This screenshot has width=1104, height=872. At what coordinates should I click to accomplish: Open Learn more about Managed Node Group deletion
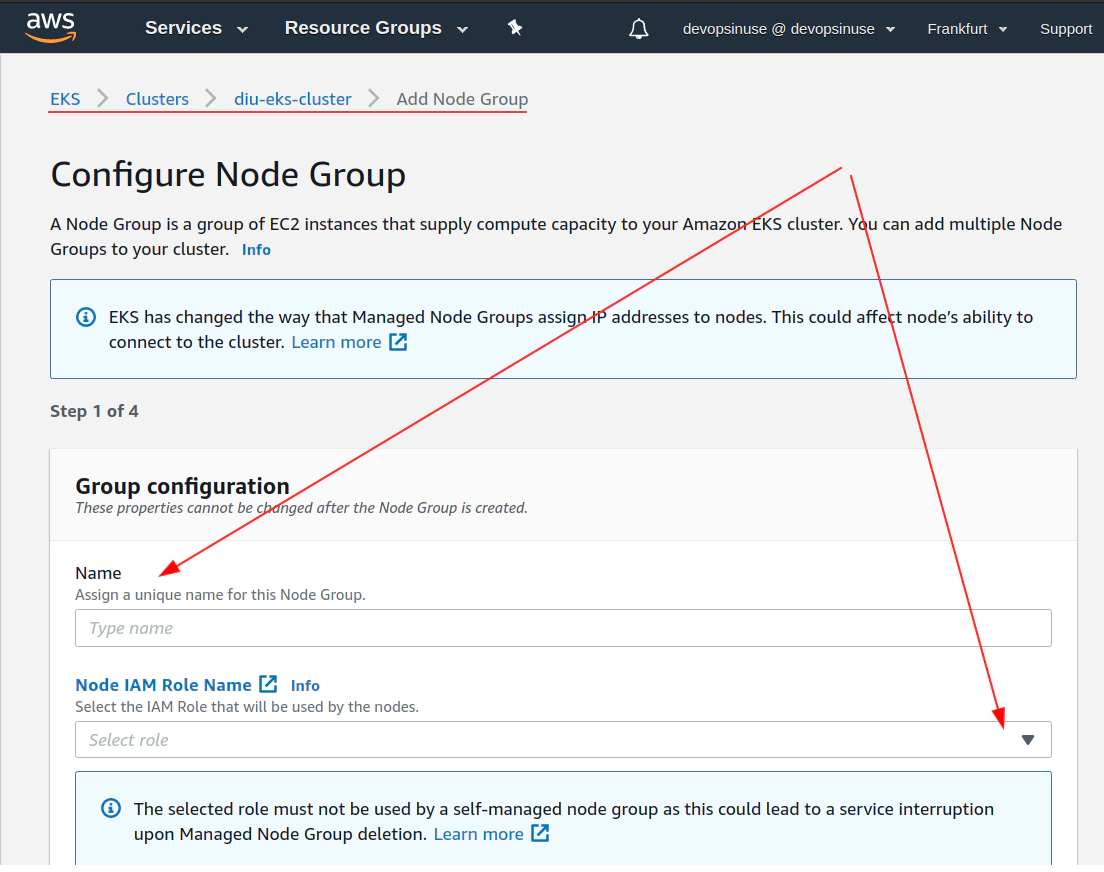click(479, 834)
